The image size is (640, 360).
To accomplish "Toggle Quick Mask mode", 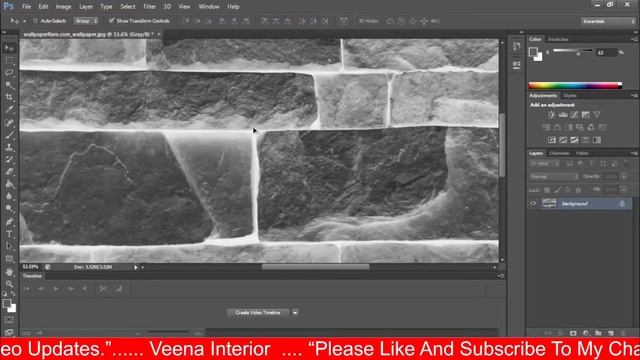I will [9, 320].
